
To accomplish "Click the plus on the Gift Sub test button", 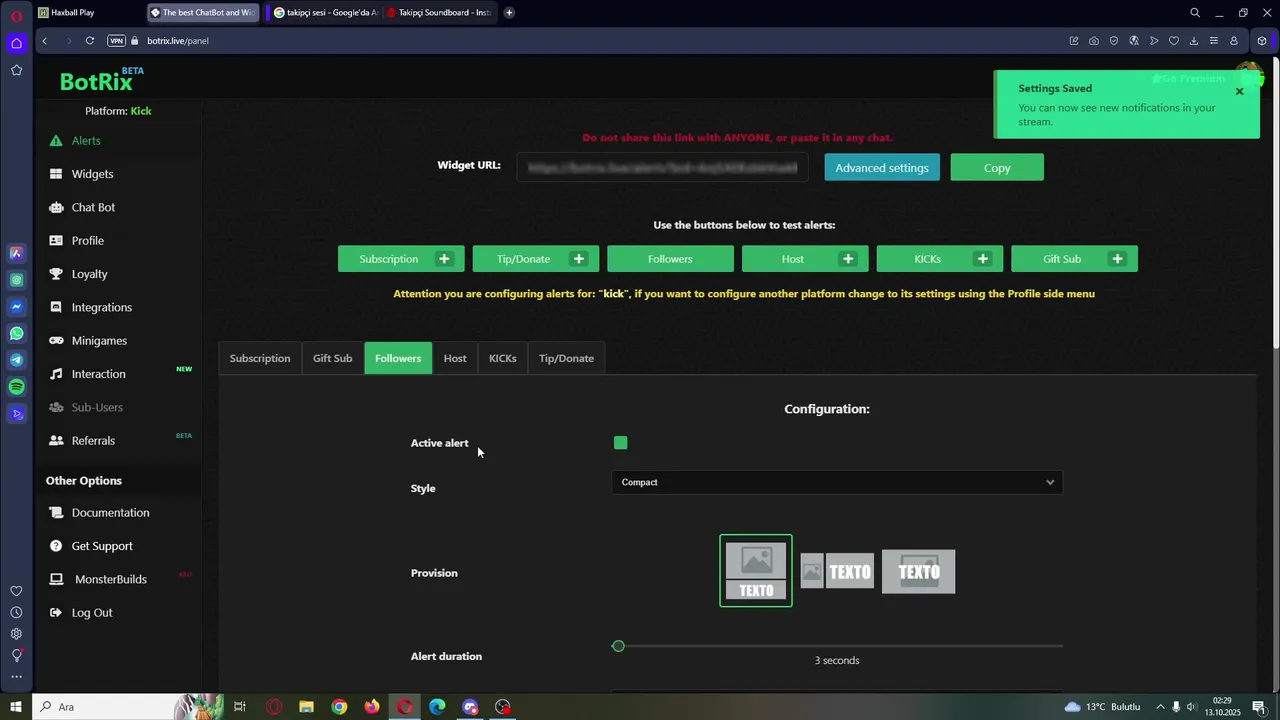I will [1117, 259].
